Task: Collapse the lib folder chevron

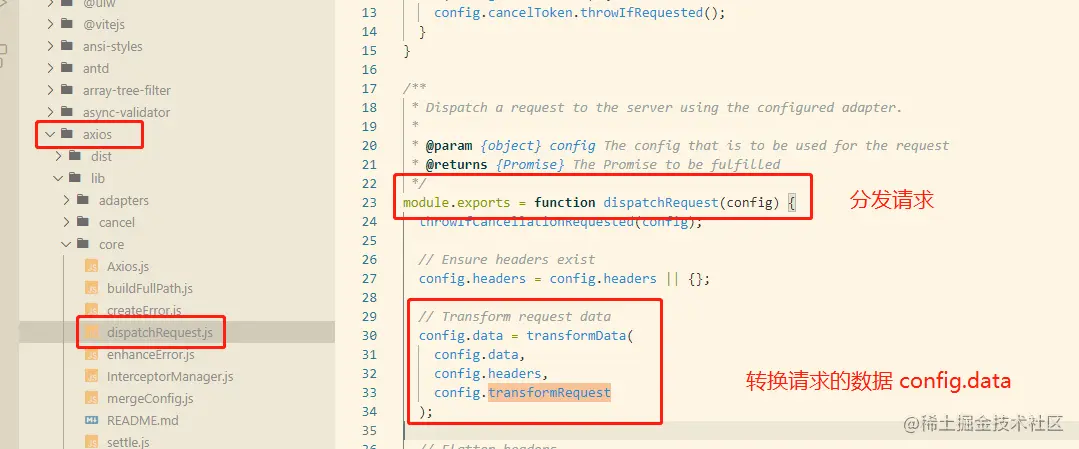Action: [x=58, y=178]
